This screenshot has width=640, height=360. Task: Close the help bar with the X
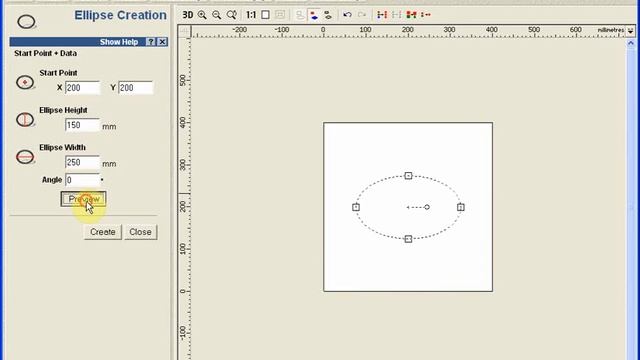(x=162, y=42)
